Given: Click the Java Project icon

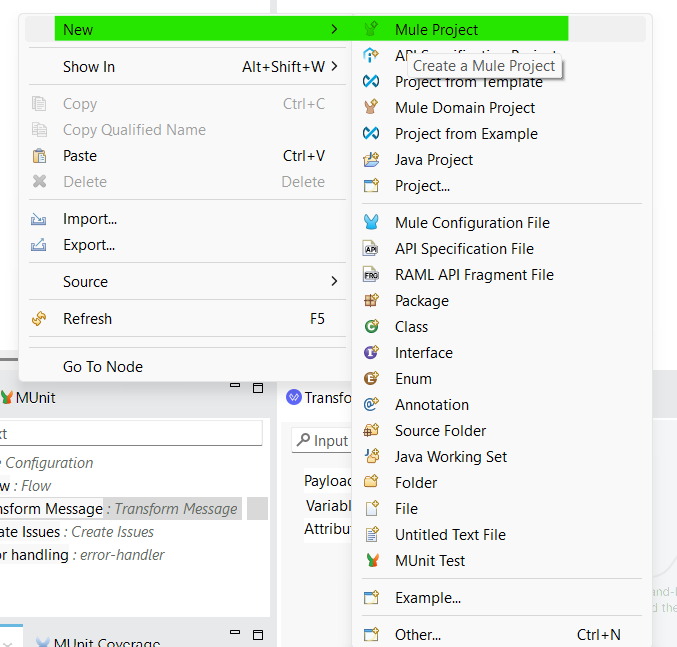Looking at the screenshot, I should (x=371, y=160).
